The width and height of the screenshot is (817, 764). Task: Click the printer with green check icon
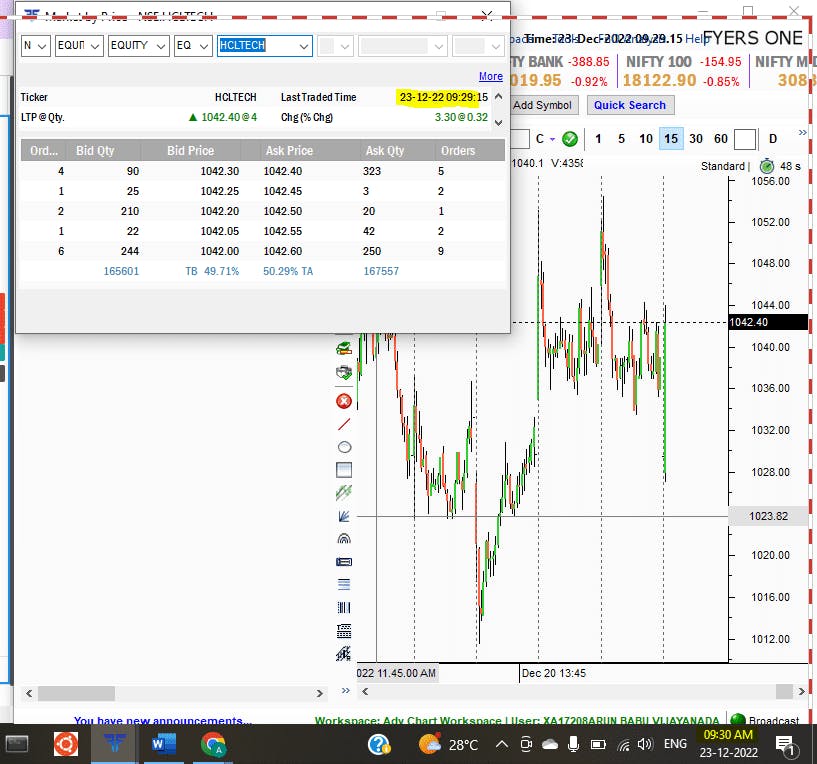(344, 372)
